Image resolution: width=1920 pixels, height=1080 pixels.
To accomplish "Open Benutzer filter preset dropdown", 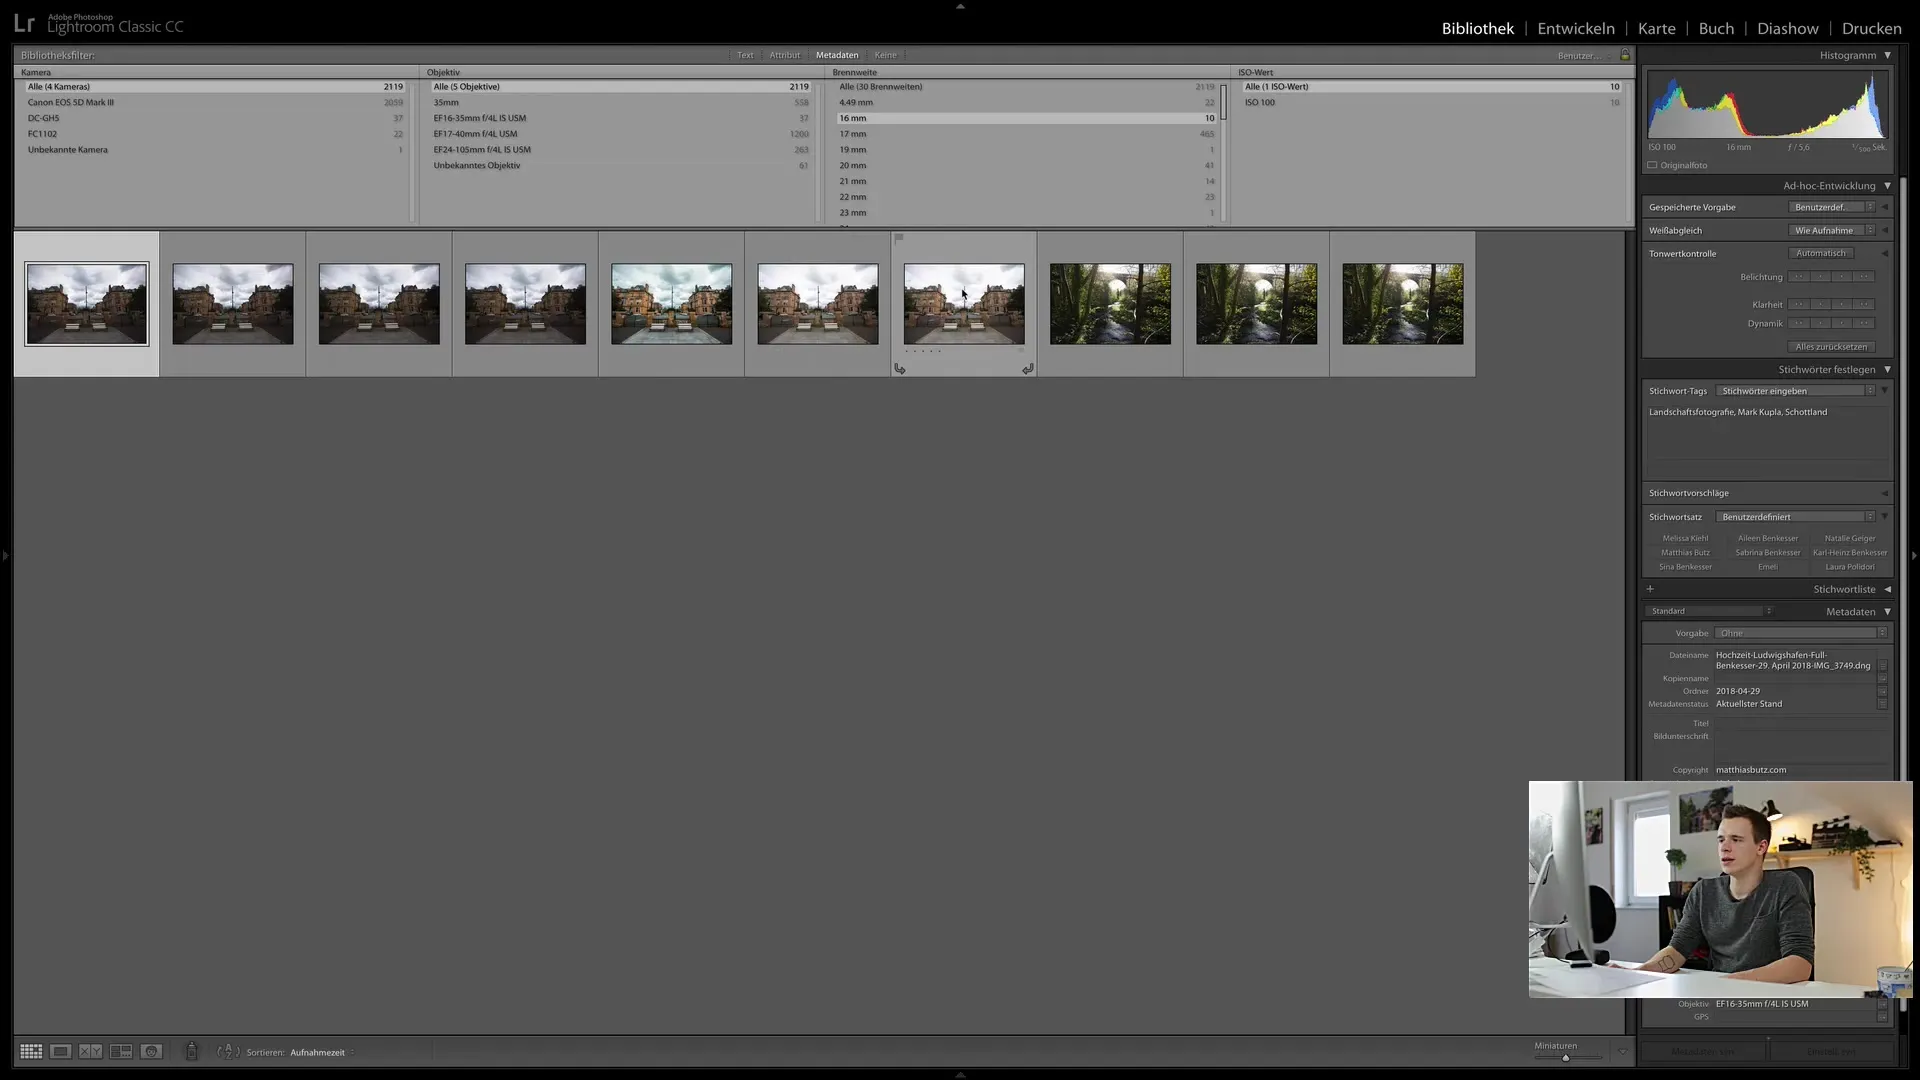I will point(1584,56).
